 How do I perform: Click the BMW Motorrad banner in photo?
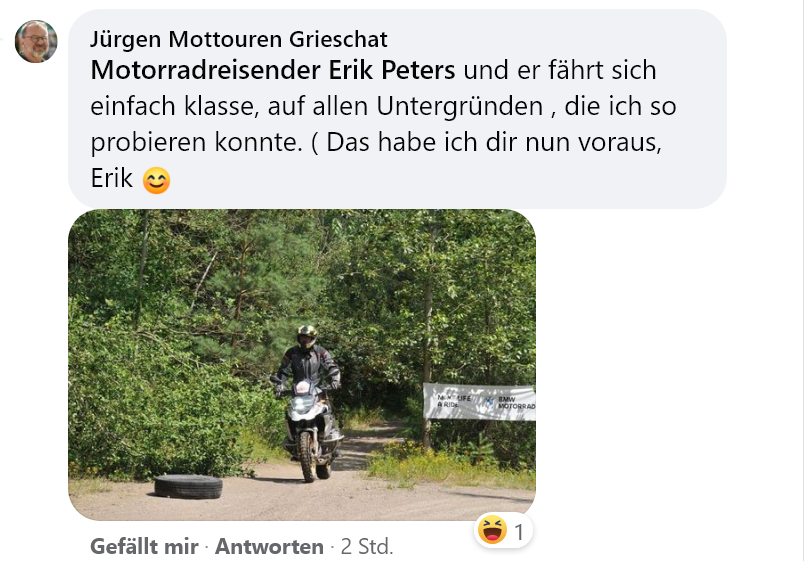pyautogui.click(x=479, y=401)
